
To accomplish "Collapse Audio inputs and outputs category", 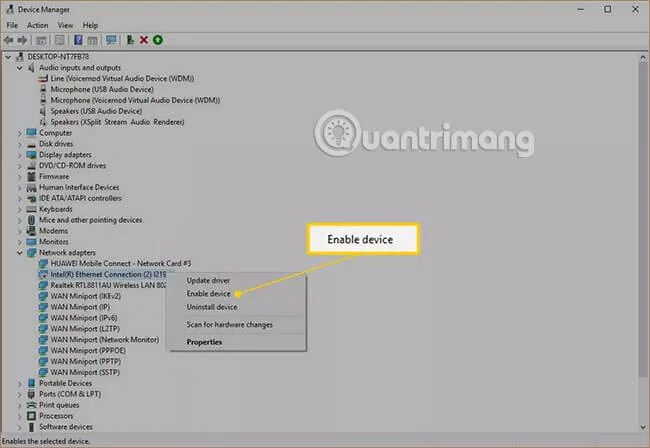I will pyautogui.click(x=19, y=68).
